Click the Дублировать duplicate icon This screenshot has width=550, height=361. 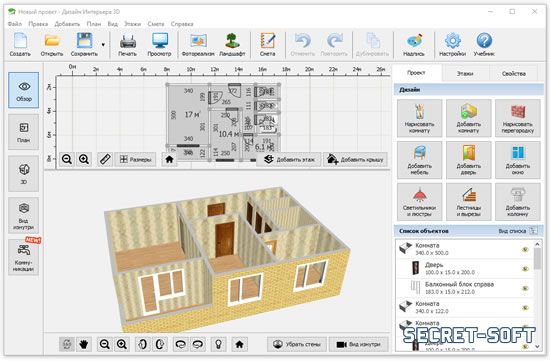(372, 44)
